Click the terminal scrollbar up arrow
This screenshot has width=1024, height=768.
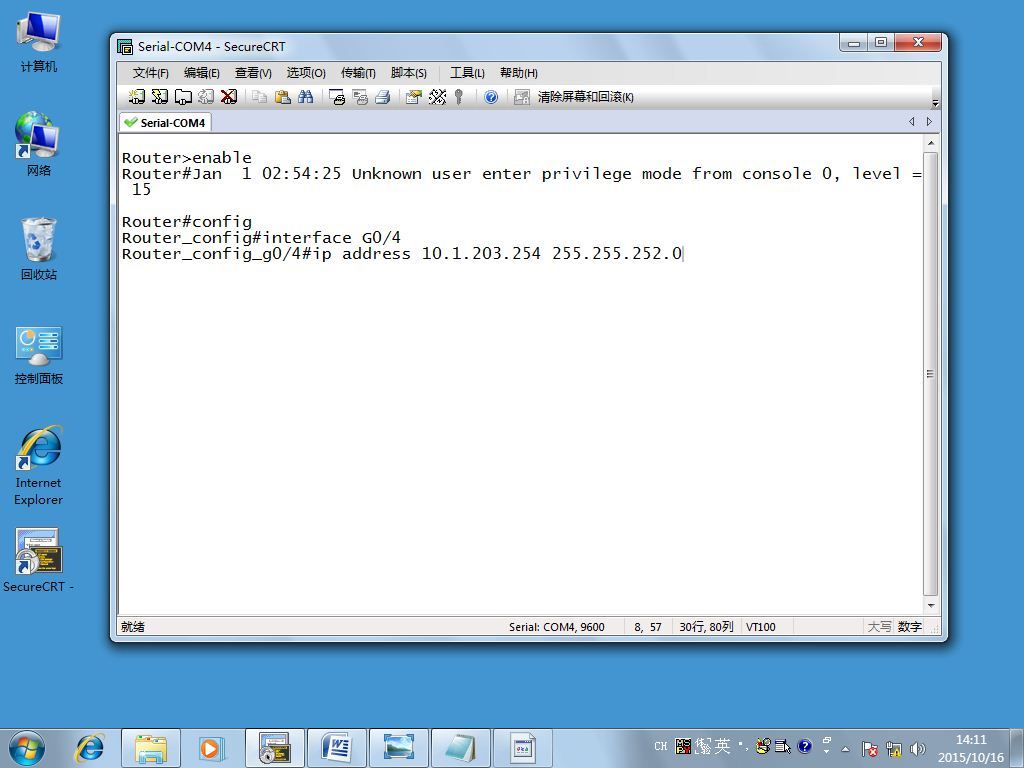tap(931, 143)
